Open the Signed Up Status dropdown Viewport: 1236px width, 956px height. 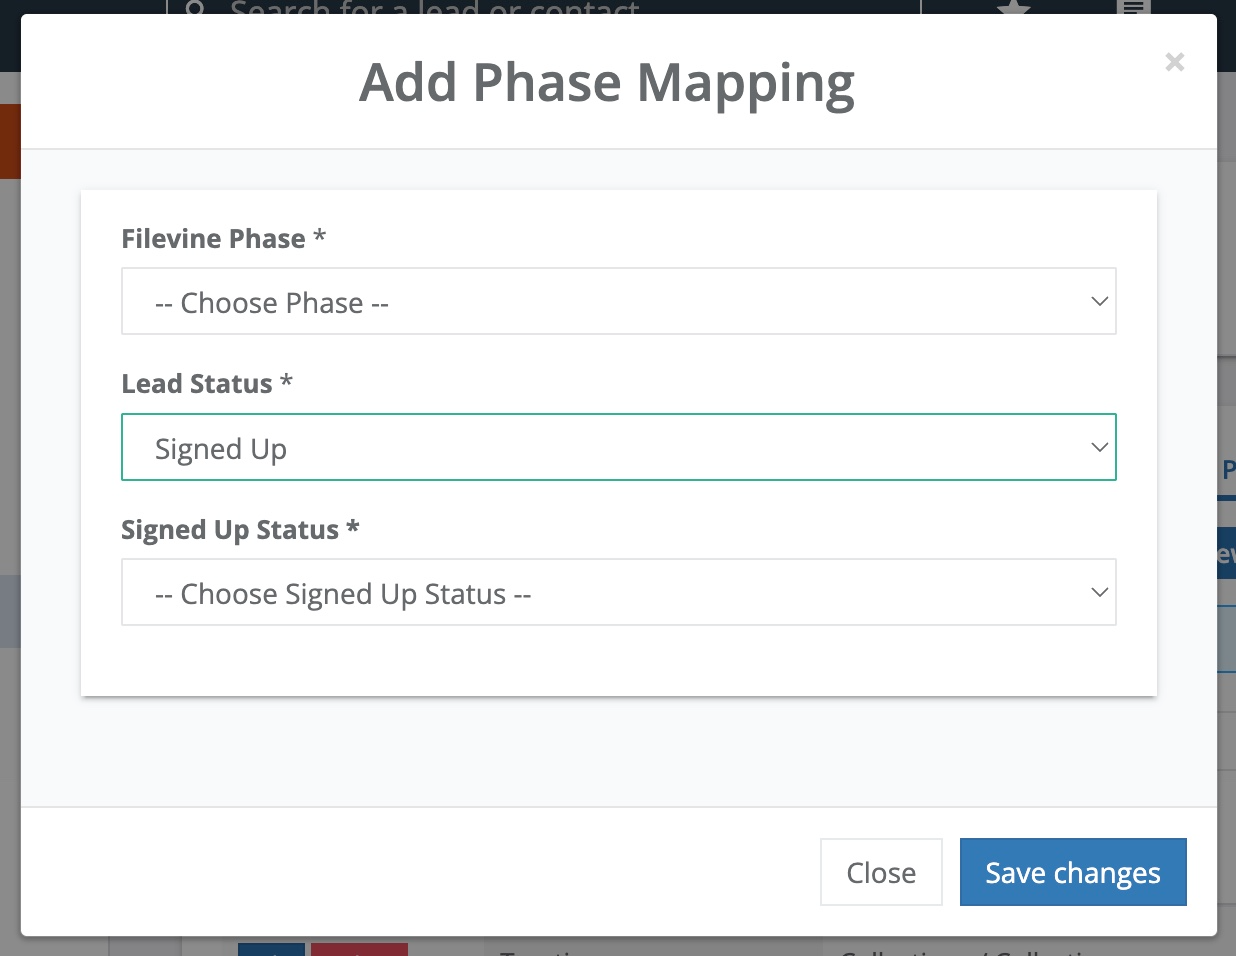pos(618,592)
